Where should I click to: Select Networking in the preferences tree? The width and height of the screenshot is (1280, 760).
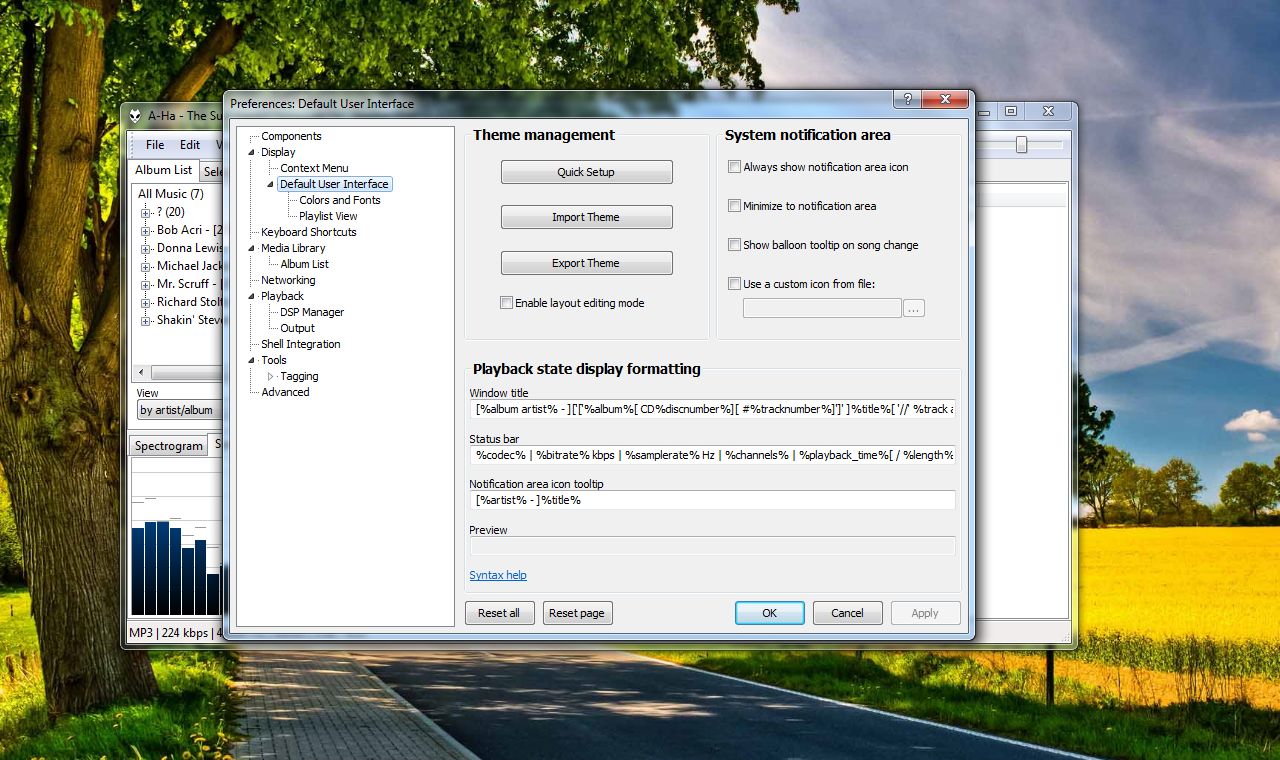click(288, 280)
